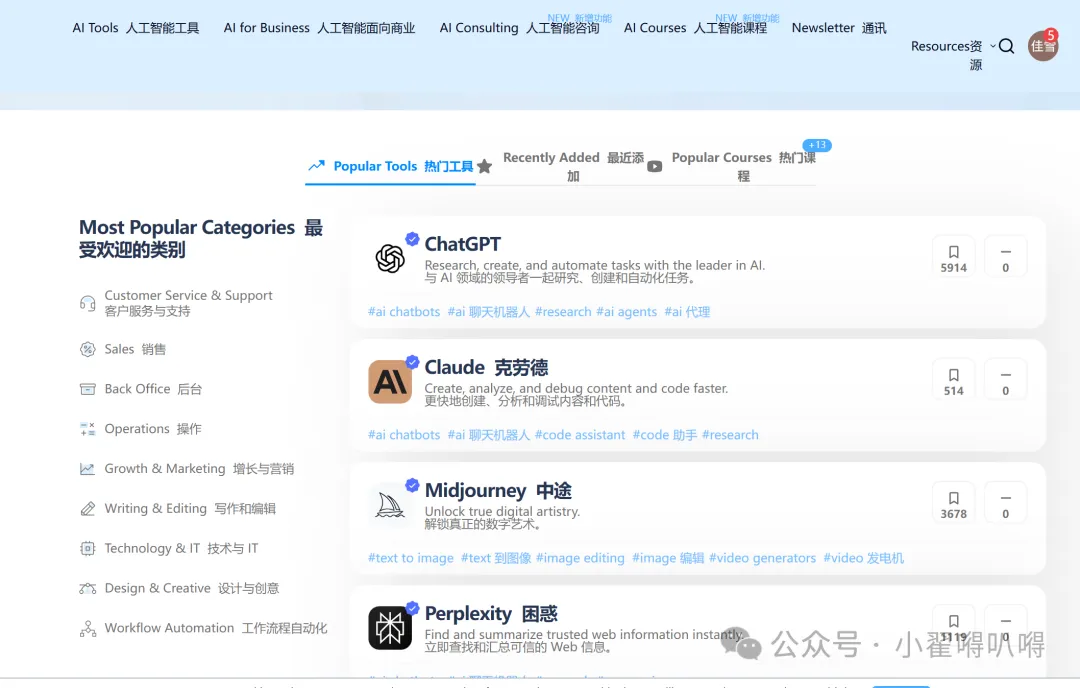Open the Newsletter page link
The height and width of the screenshot is (688, 1080).
tap(838, 28)
